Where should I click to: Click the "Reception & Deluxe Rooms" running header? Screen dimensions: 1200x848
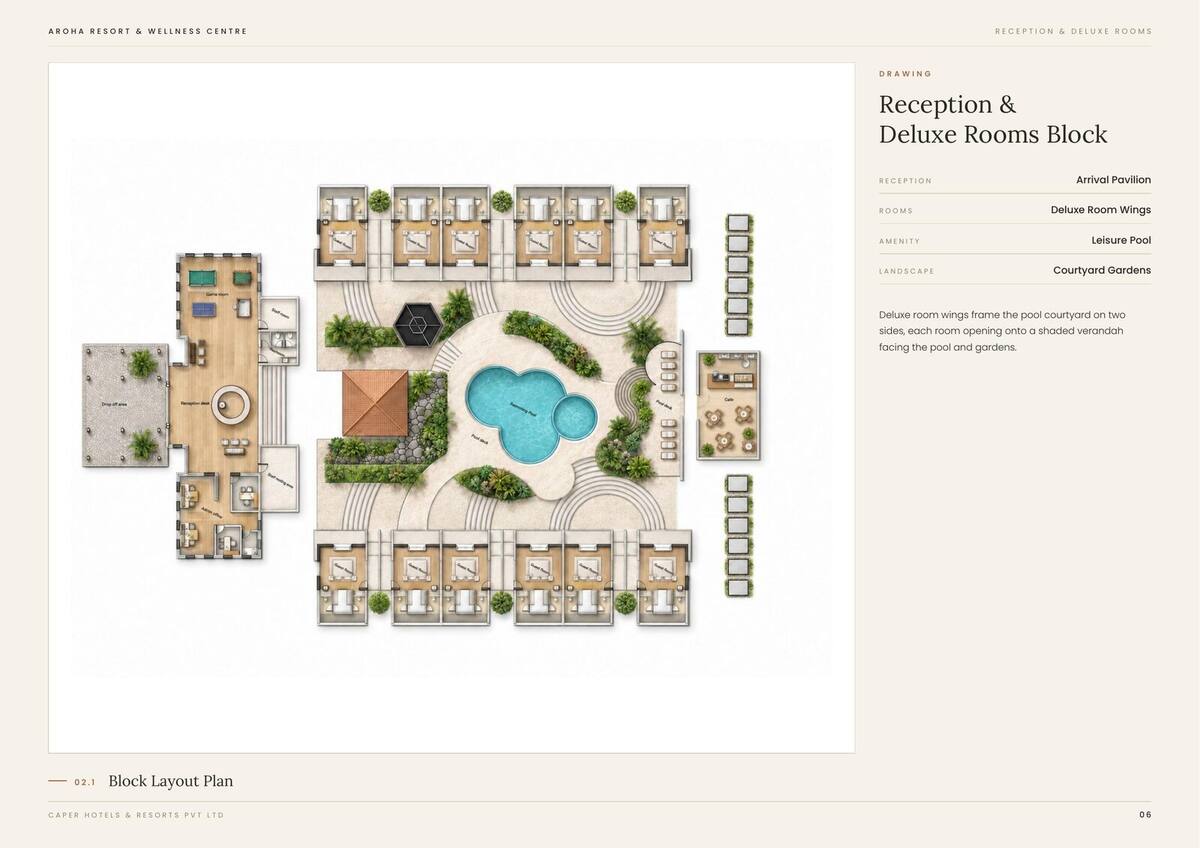1073,31
